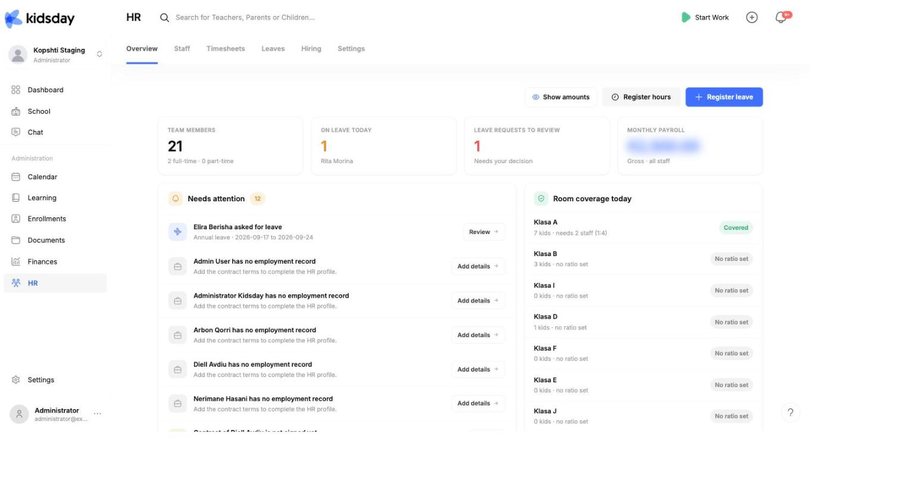
Task: Click the green Start Work play icon
Action: 685,17
